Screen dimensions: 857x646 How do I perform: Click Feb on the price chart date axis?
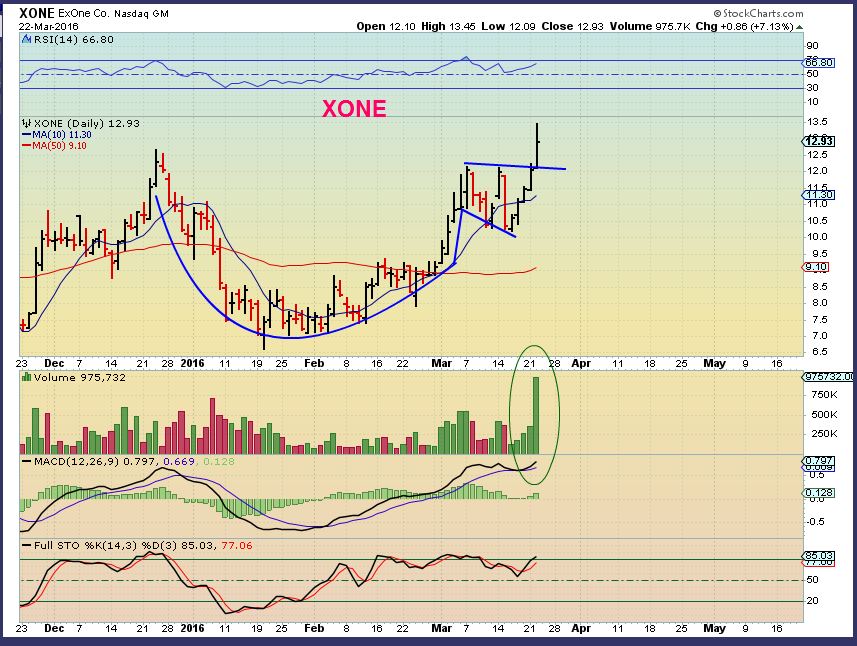click(x=314, y=363)
